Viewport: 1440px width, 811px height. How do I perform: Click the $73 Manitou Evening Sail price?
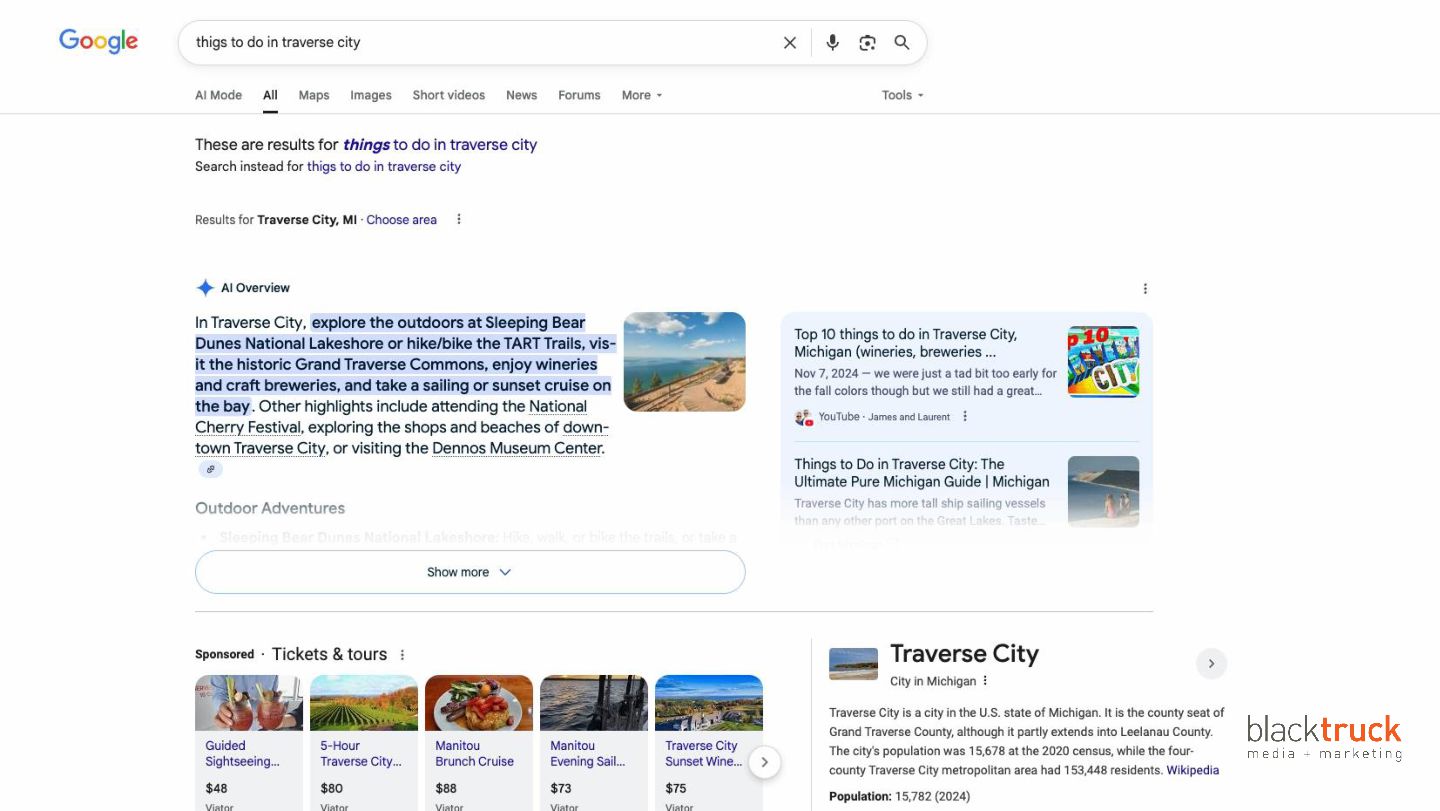pos(562,788)
